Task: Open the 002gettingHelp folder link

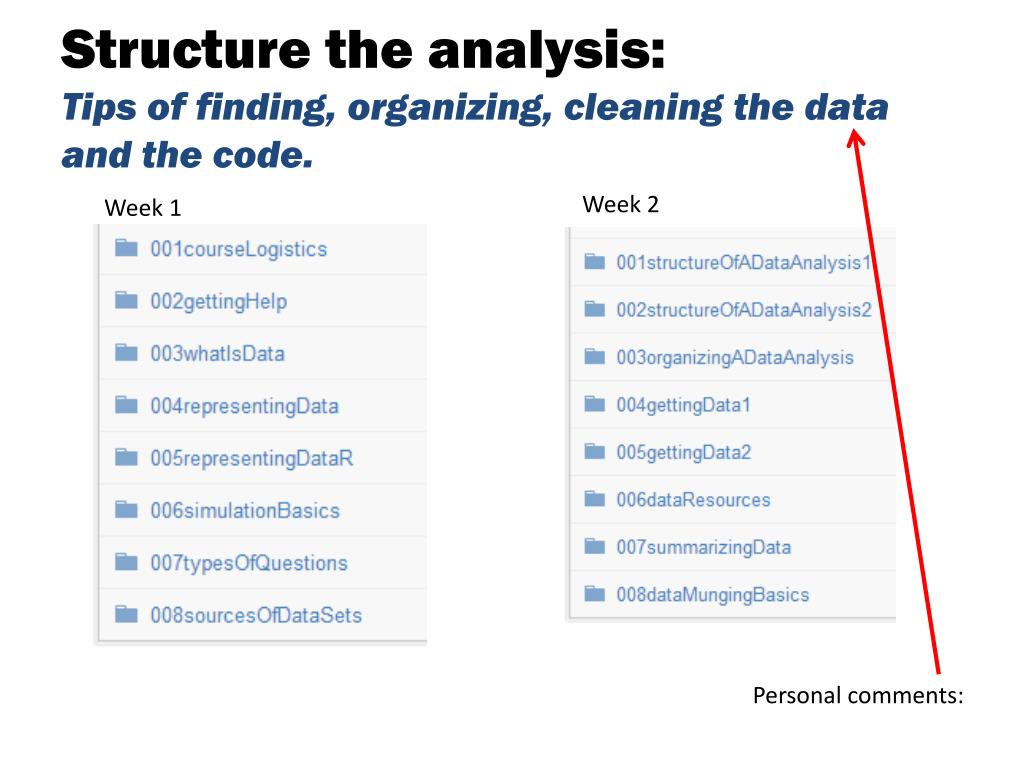Action: (218, 301)
